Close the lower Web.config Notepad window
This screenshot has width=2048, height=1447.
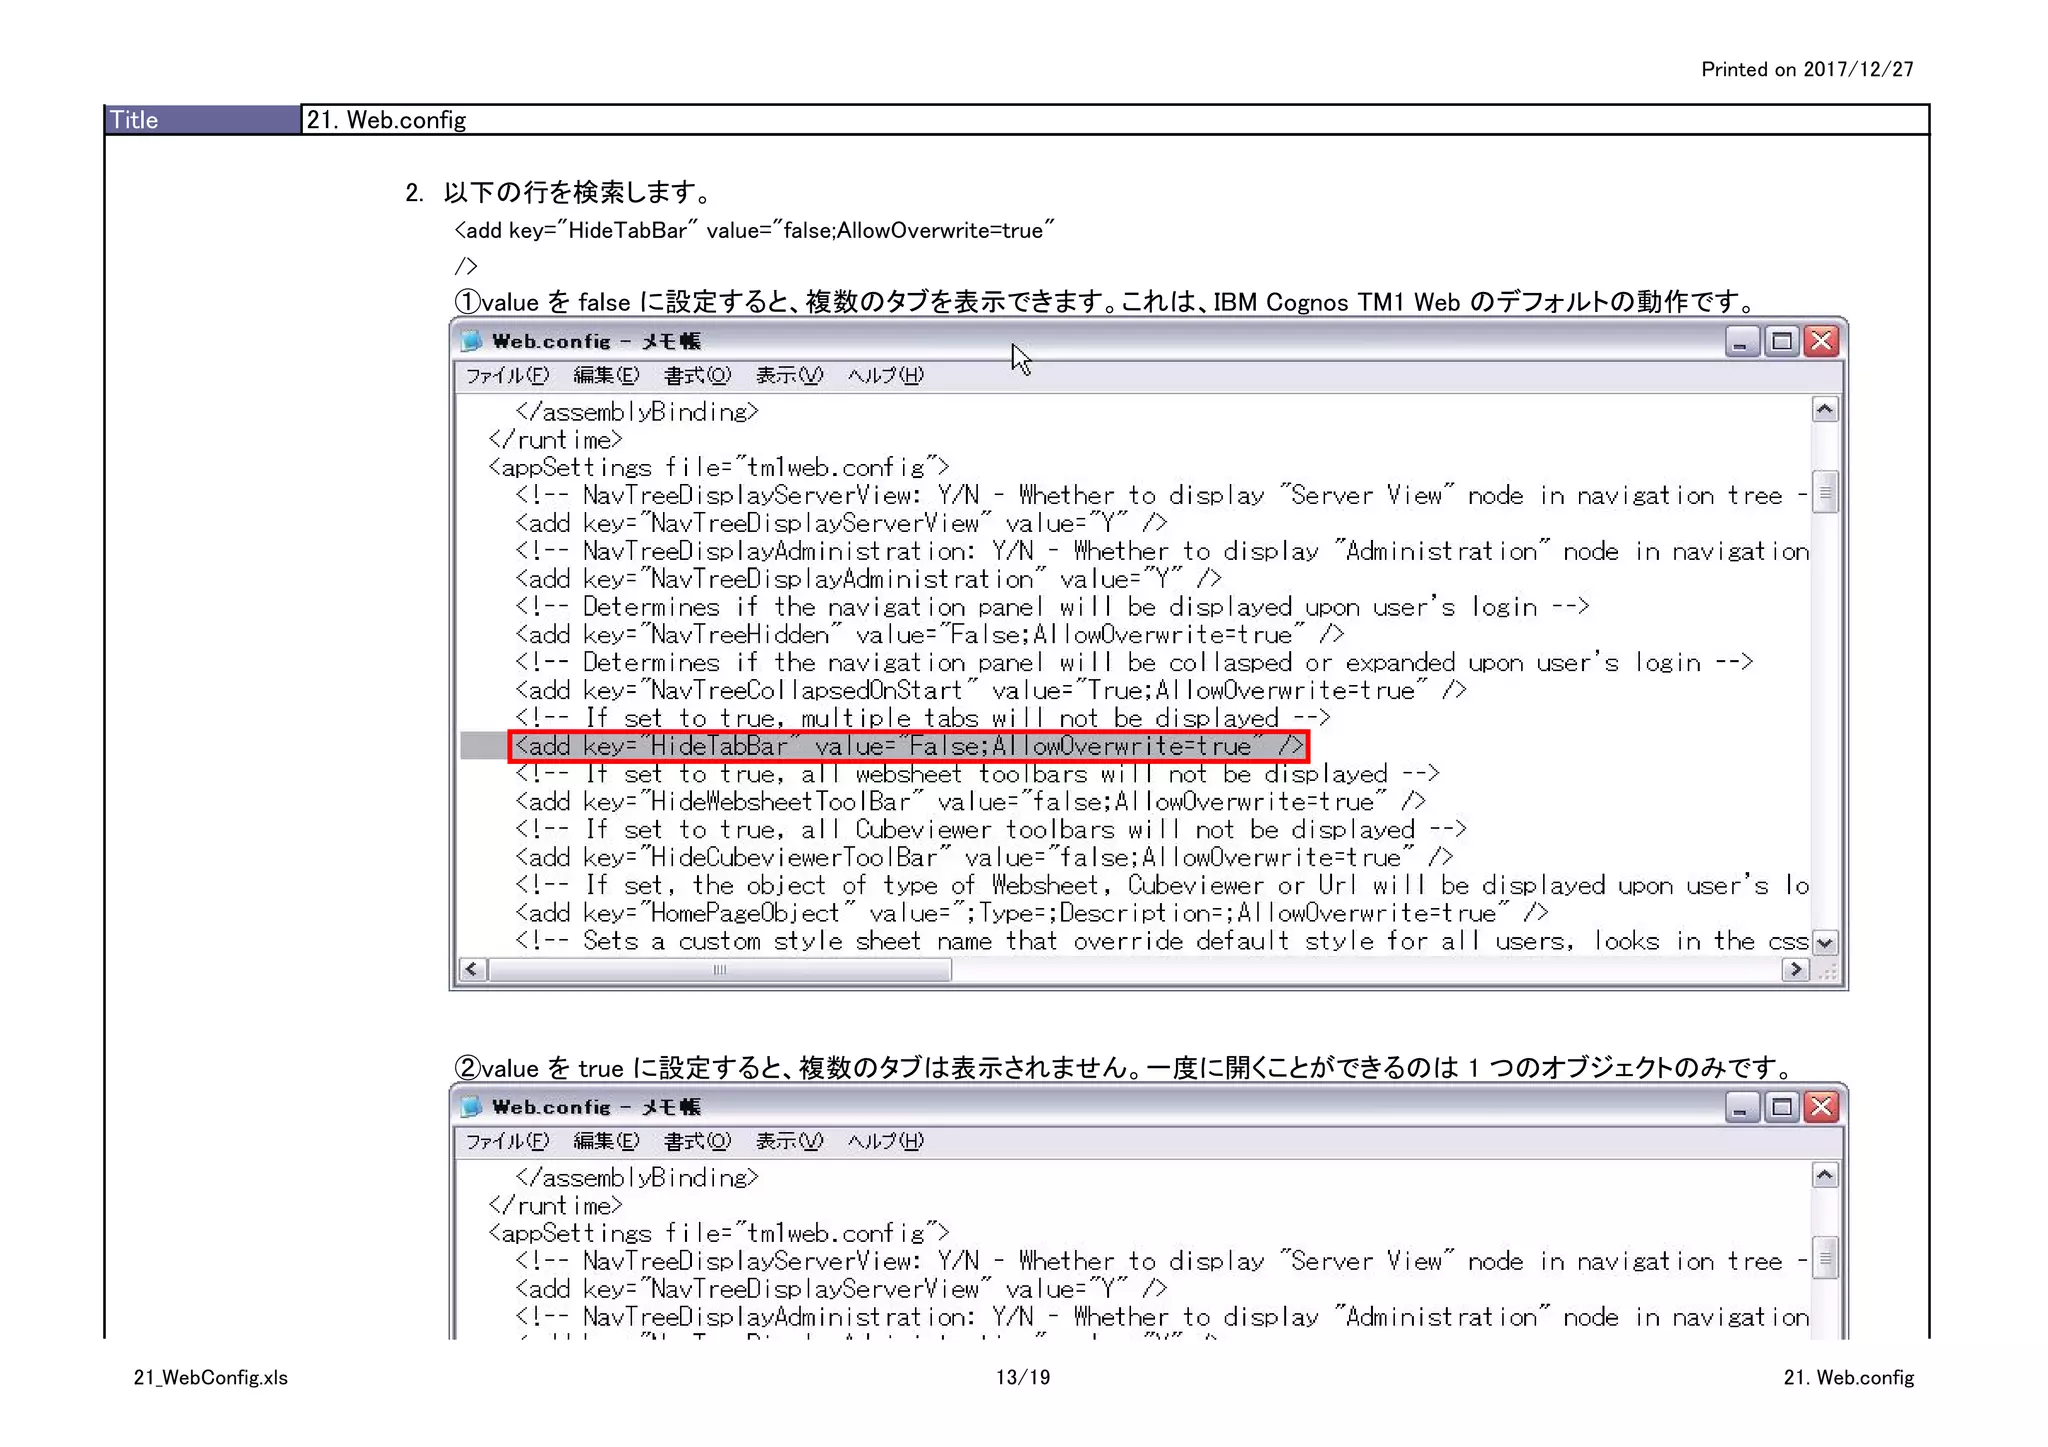[1822, 1107]
